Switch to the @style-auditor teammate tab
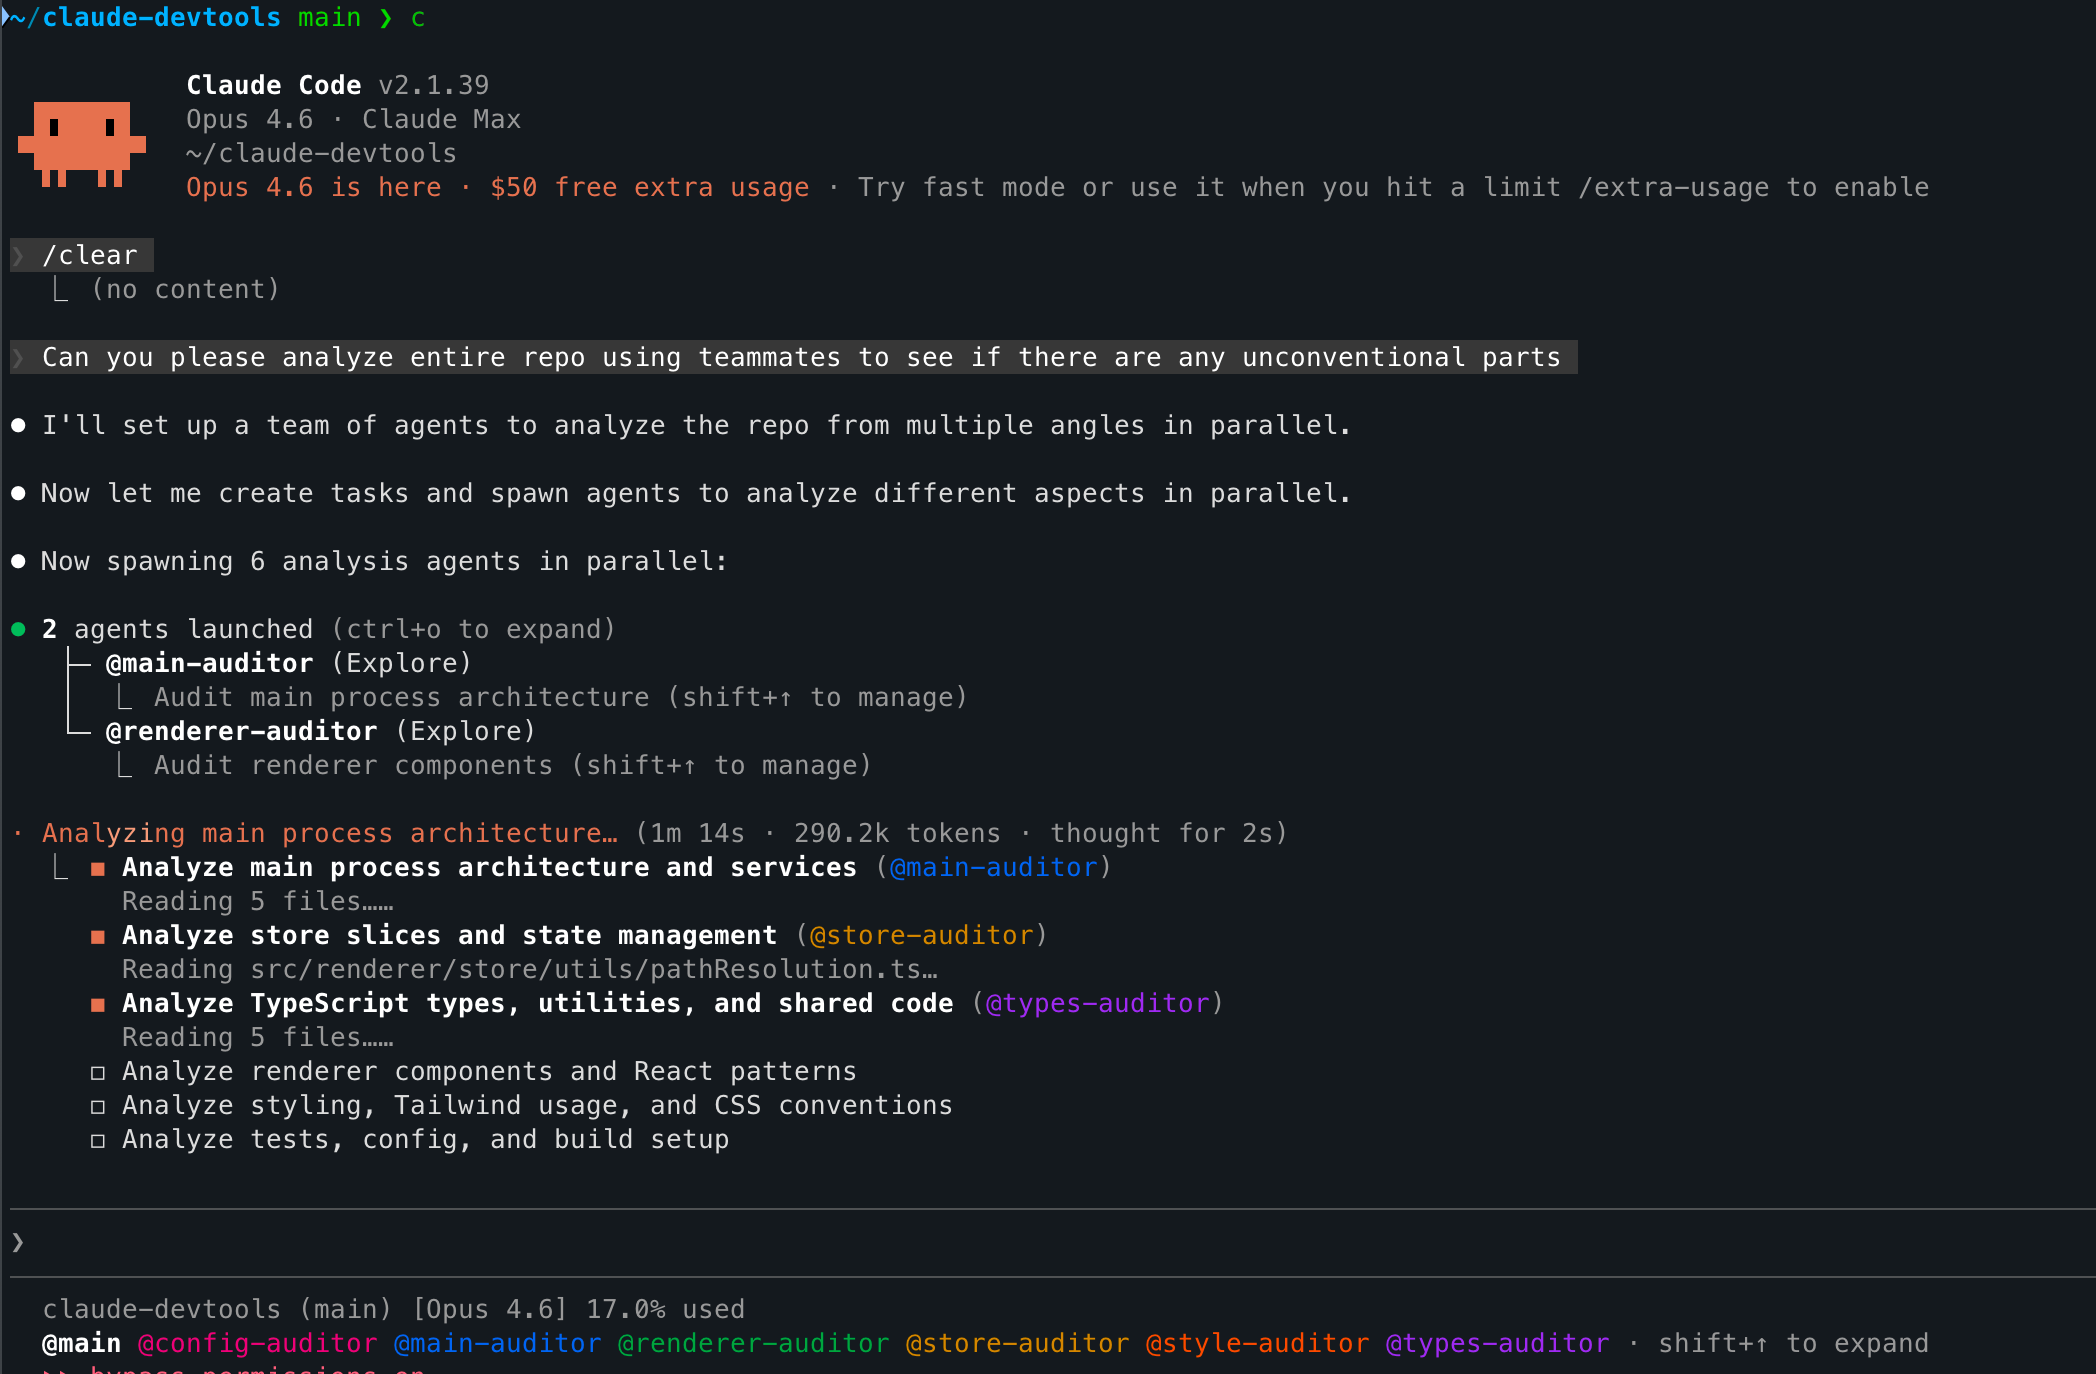 tap(1257, 1343)
